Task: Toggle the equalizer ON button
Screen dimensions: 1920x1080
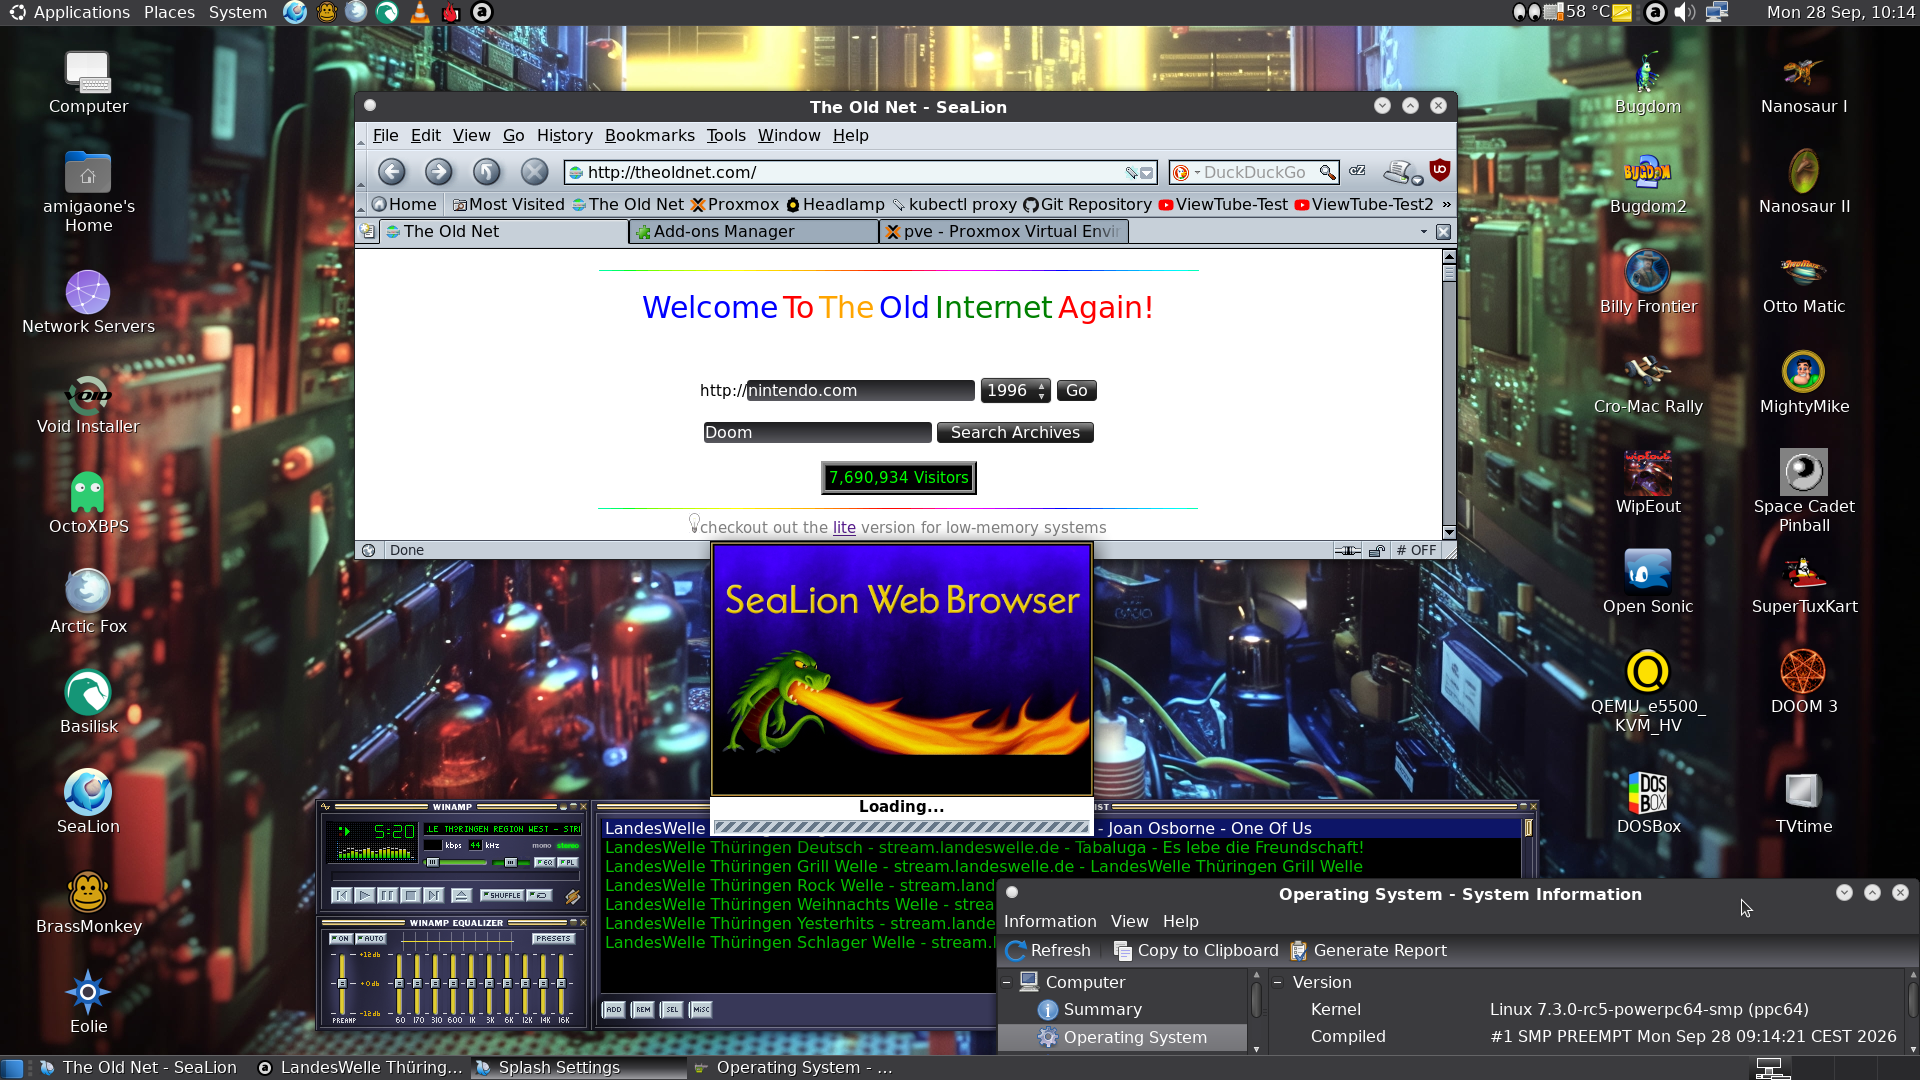Action: 341,939
